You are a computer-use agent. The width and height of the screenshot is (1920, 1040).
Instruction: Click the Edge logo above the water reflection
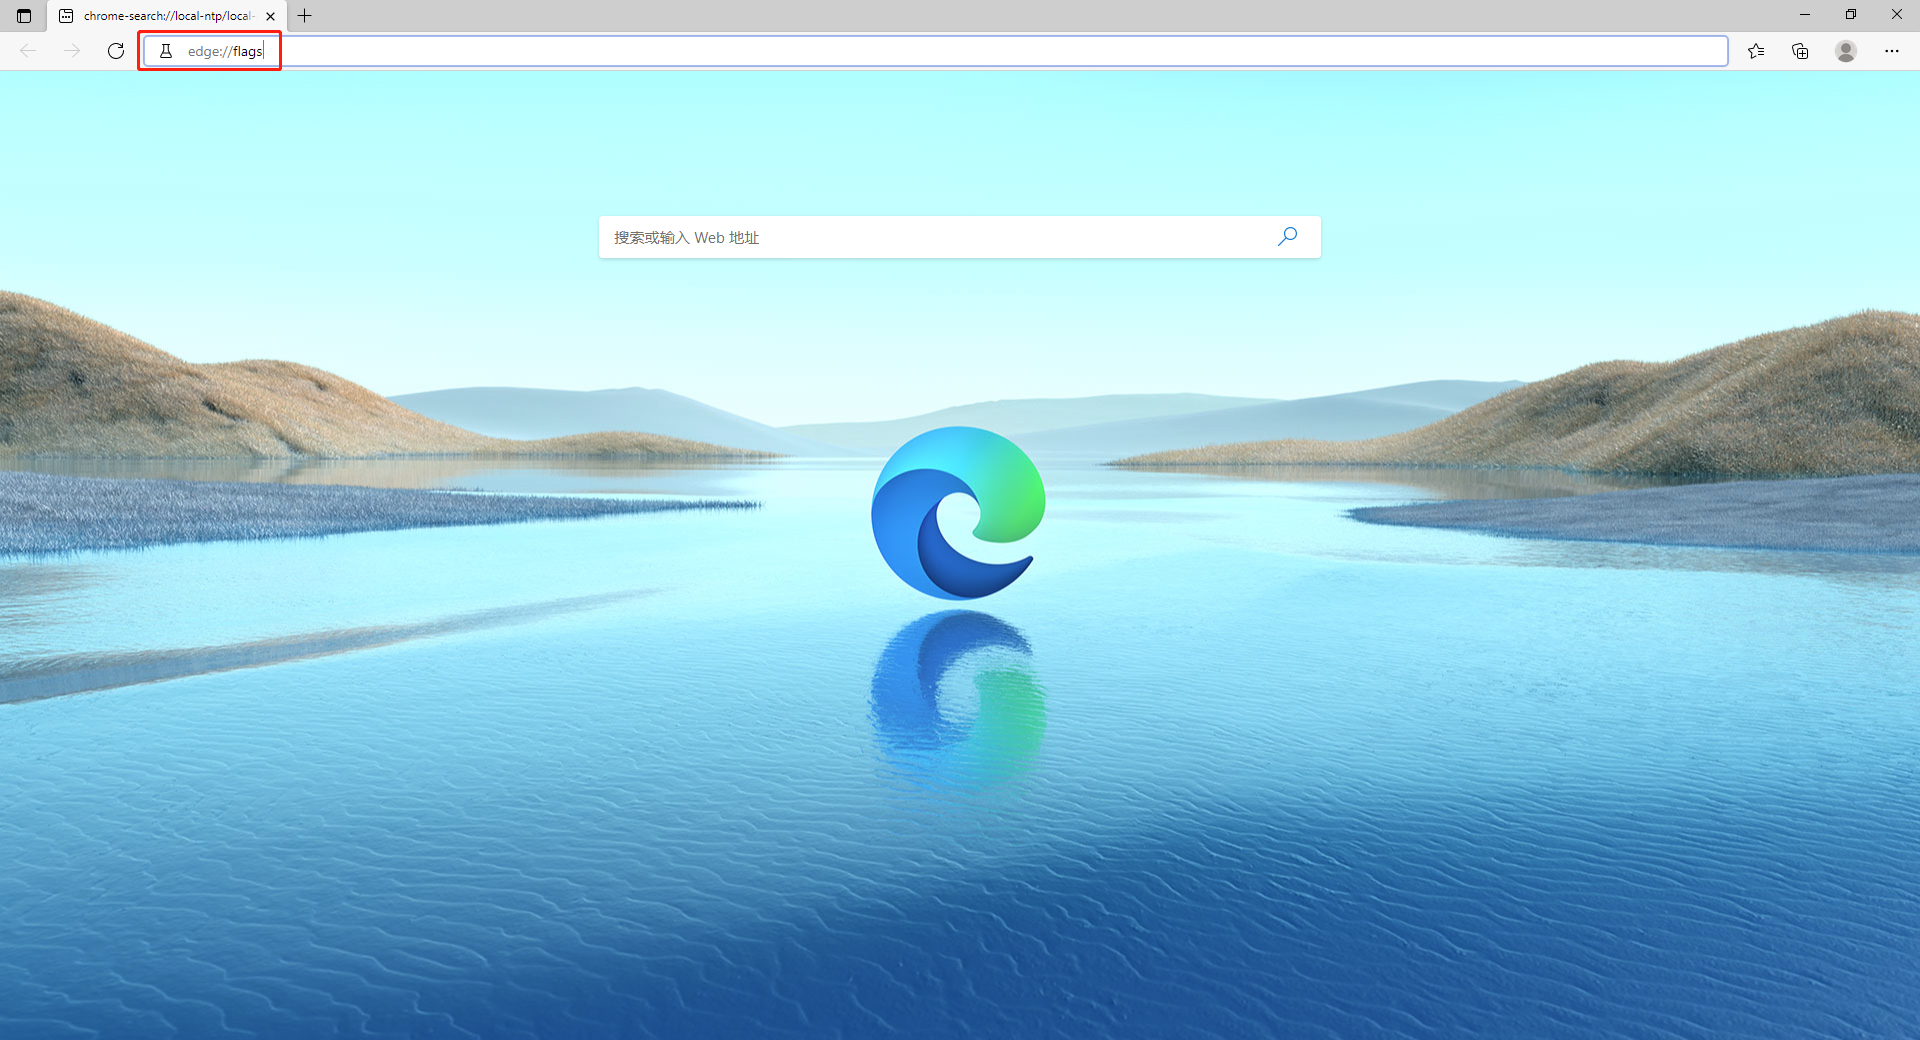[x=958, y=512]
